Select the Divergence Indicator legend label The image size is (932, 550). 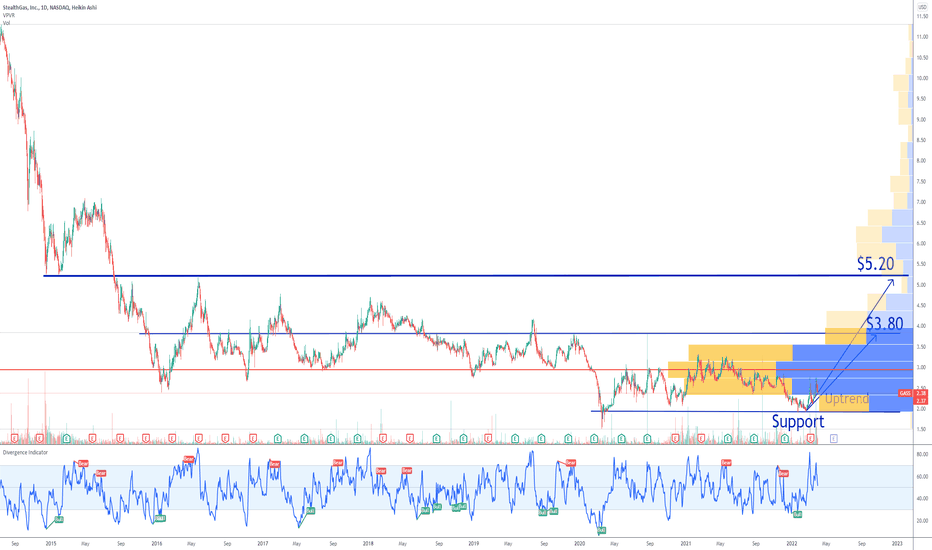click(25, 452)
